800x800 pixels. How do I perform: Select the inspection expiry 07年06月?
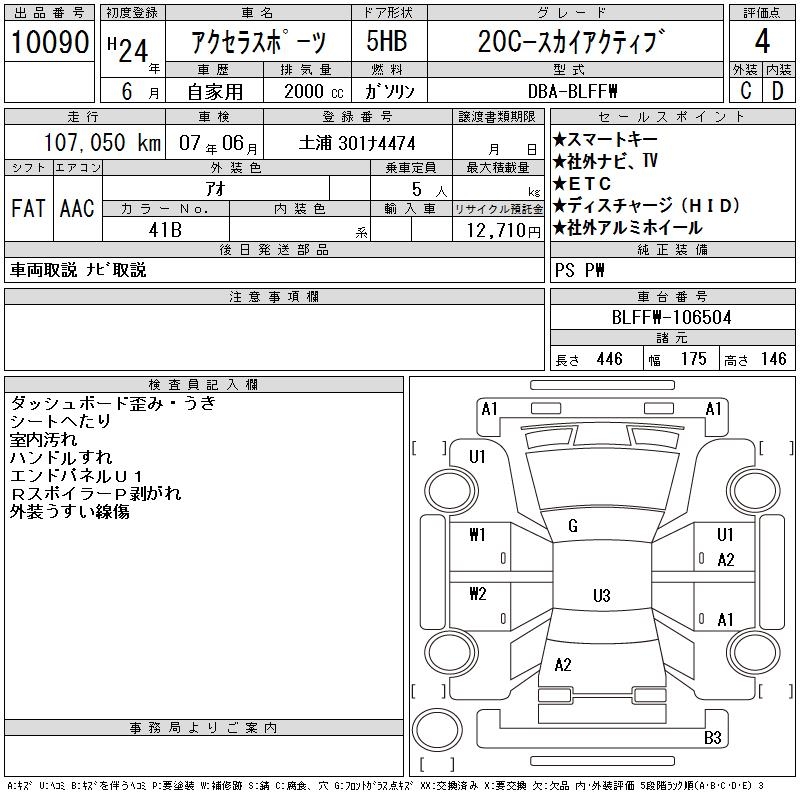(218, 143)
